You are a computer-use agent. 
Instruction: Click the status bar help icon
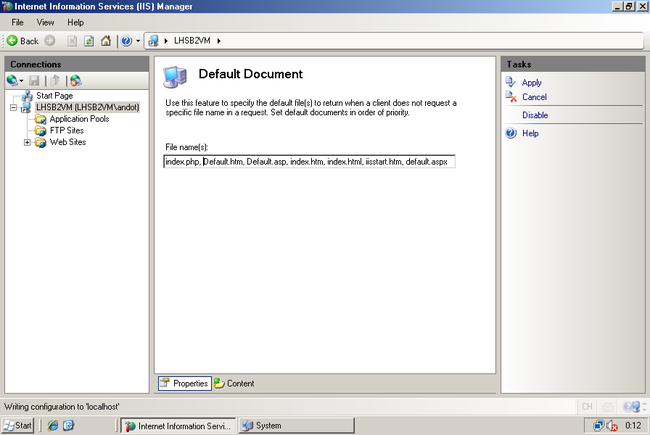(632, 407)
